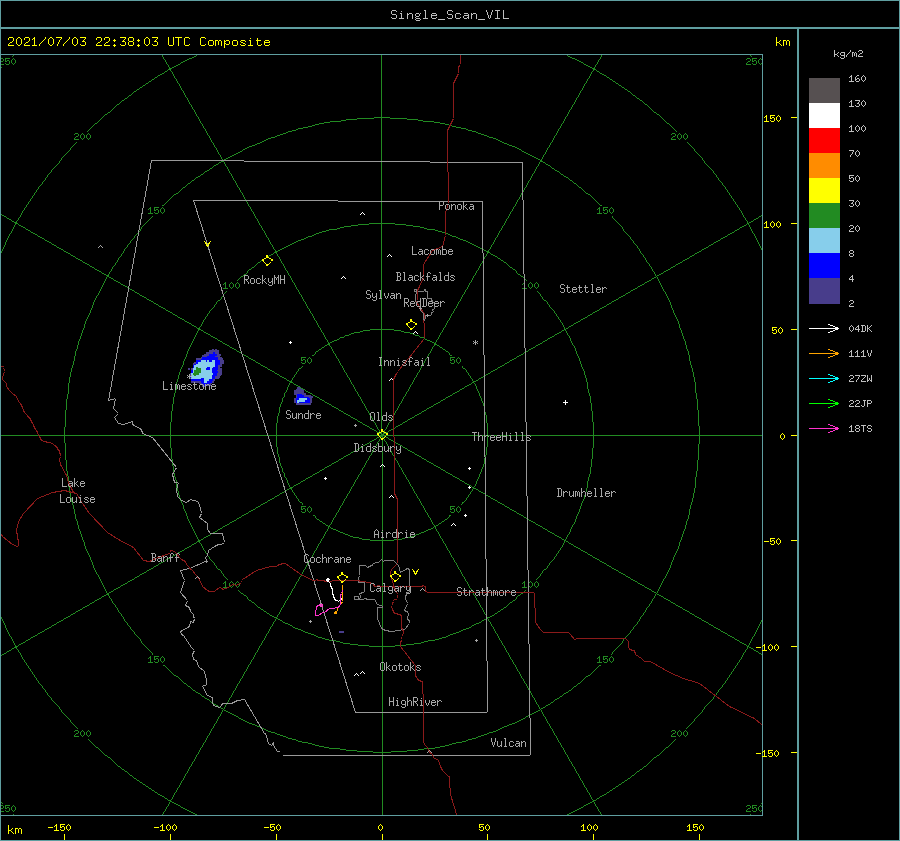Image resolution: width=900 pixels, height=841 pixels.
Task: Click the Airdrie town label
Action: tap(394, 534)
